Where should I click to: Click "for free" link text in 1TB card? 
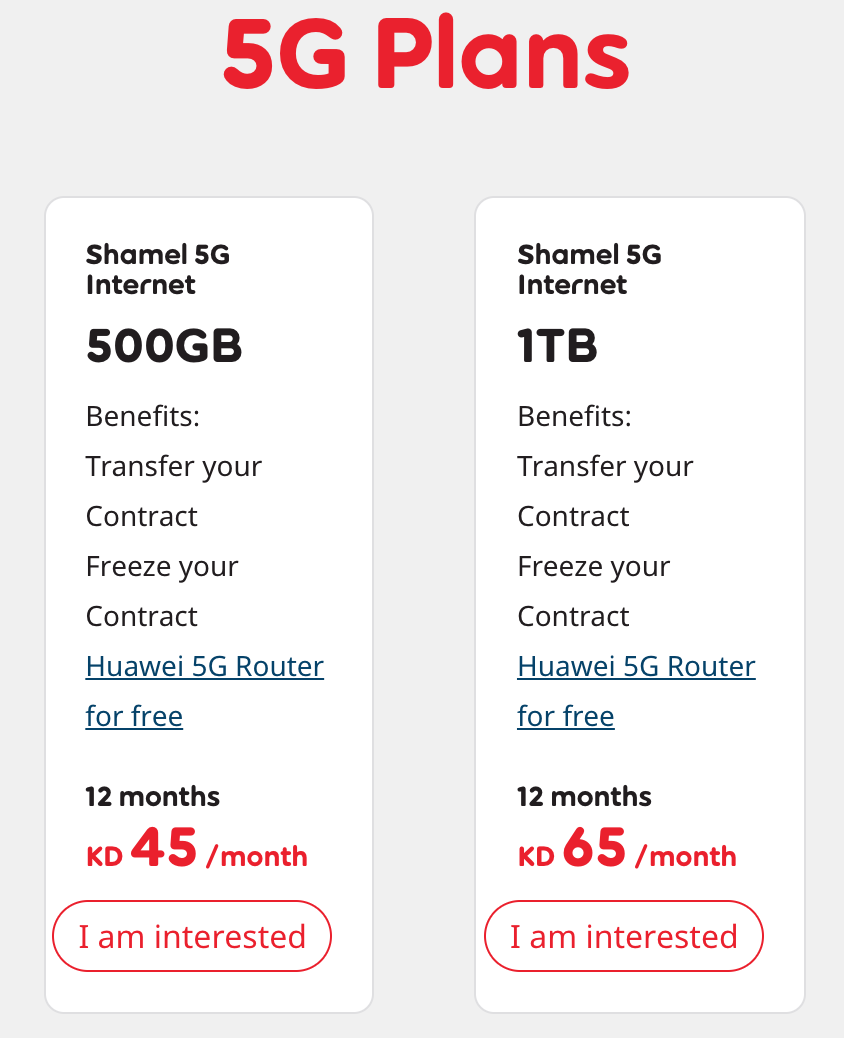[566, 716]
